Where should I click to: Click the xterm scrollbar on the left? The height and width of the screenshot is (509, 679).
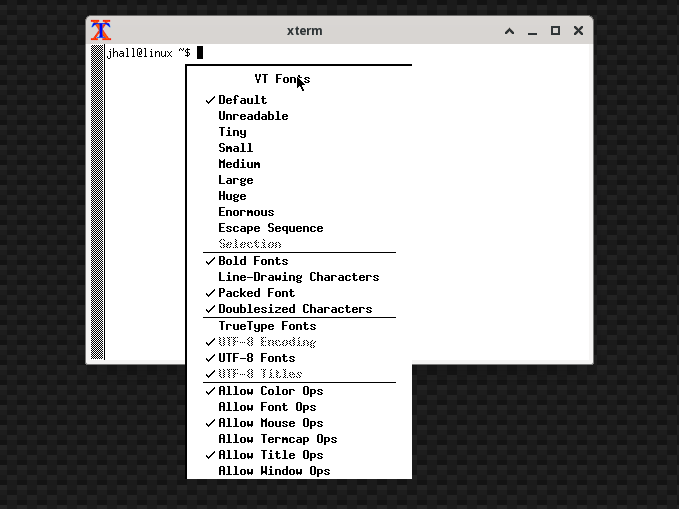pos(97,202)
